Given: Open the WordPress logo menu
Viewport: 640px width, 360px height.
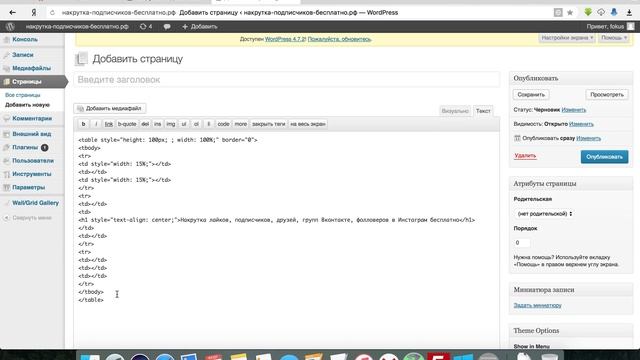Looking at the screenshot, I should tap(10, 27).
